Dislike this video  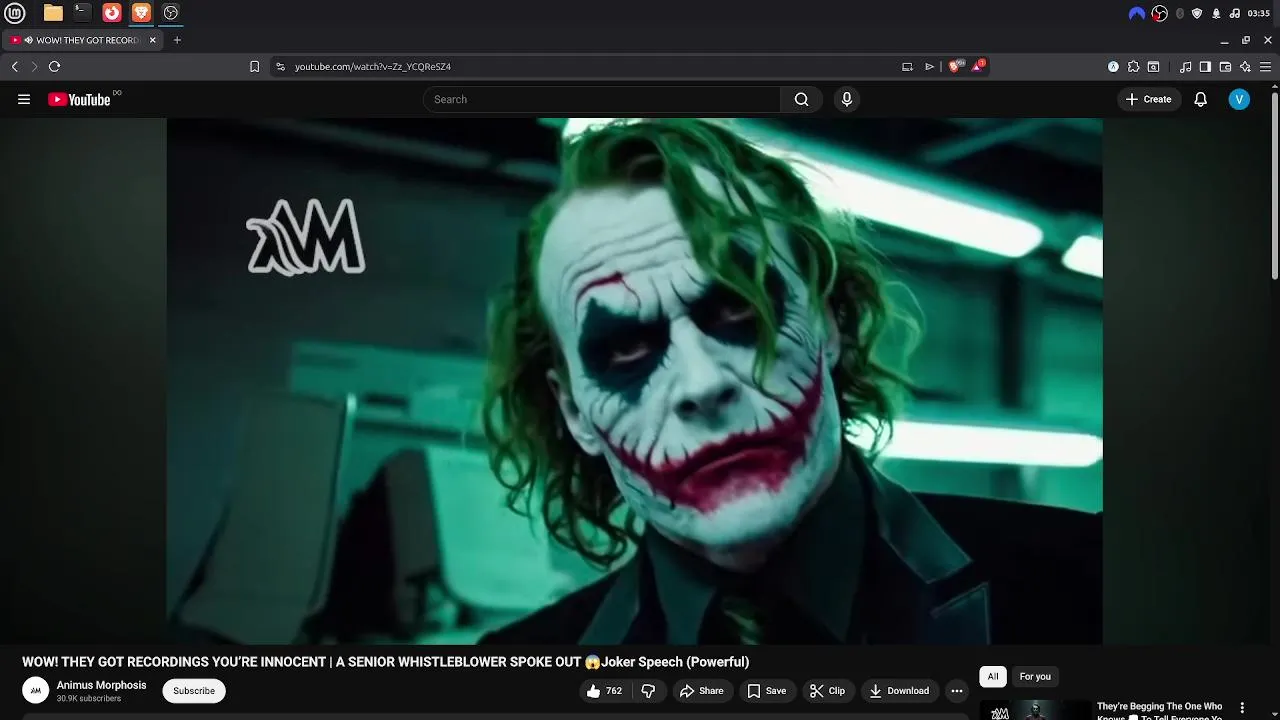[x=649, y=691]
